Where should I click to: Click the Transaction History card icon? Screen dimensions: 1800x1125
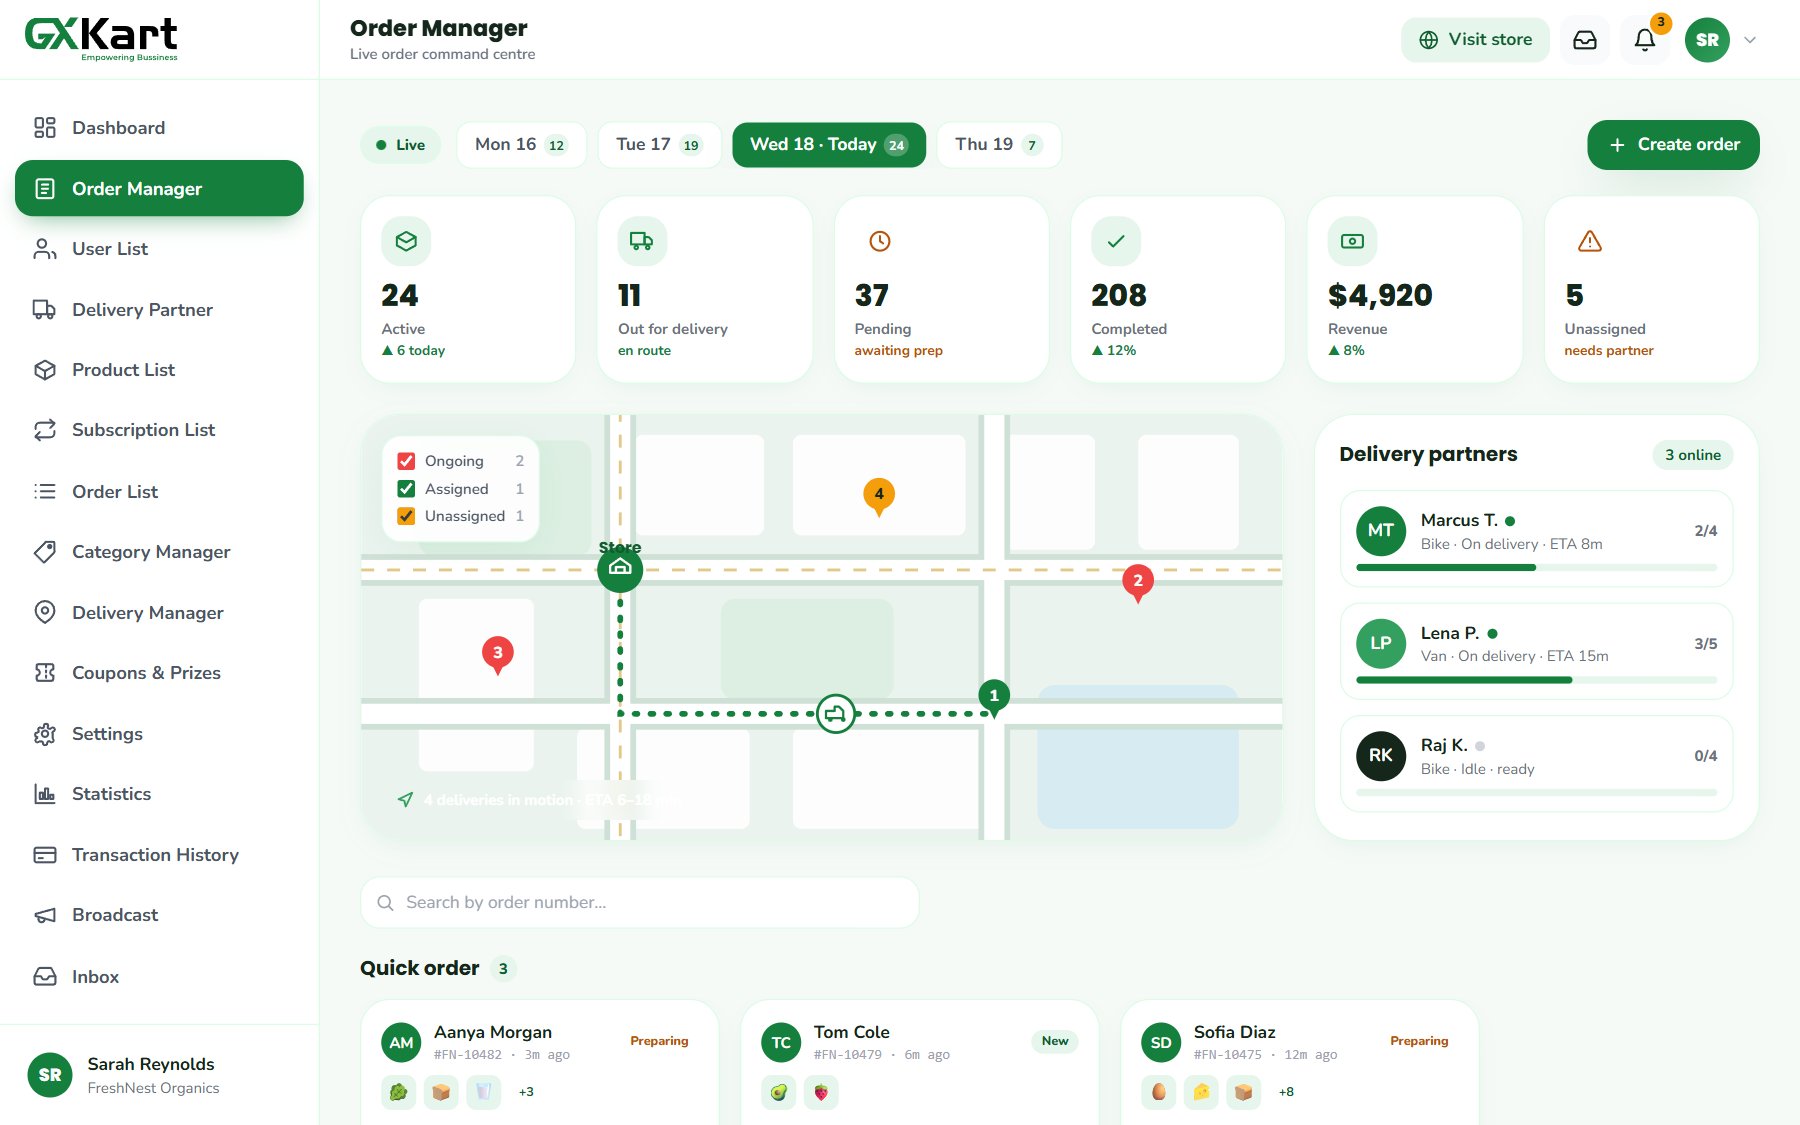click(x=45, y=855)
